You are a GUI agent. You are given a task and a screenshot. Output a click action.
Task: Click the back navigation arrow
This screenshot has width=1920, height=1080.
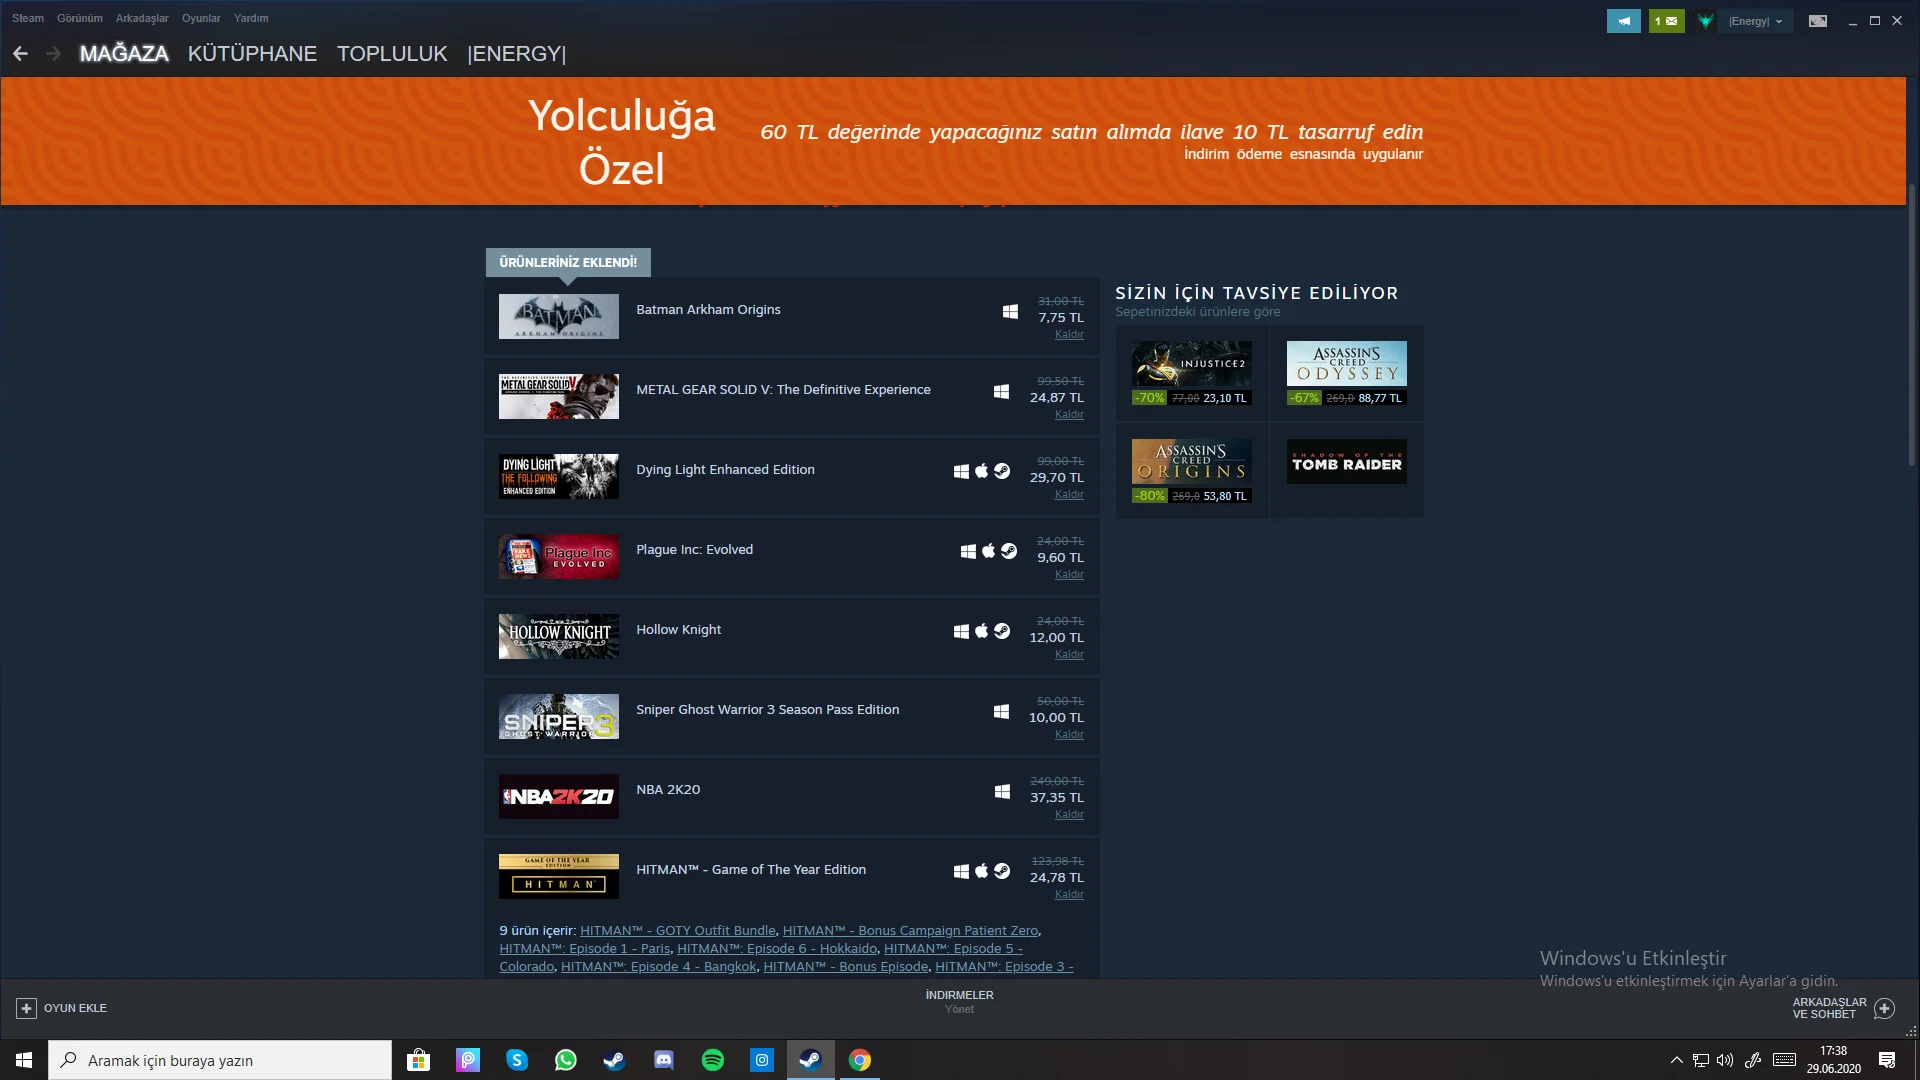click(20, 54)
